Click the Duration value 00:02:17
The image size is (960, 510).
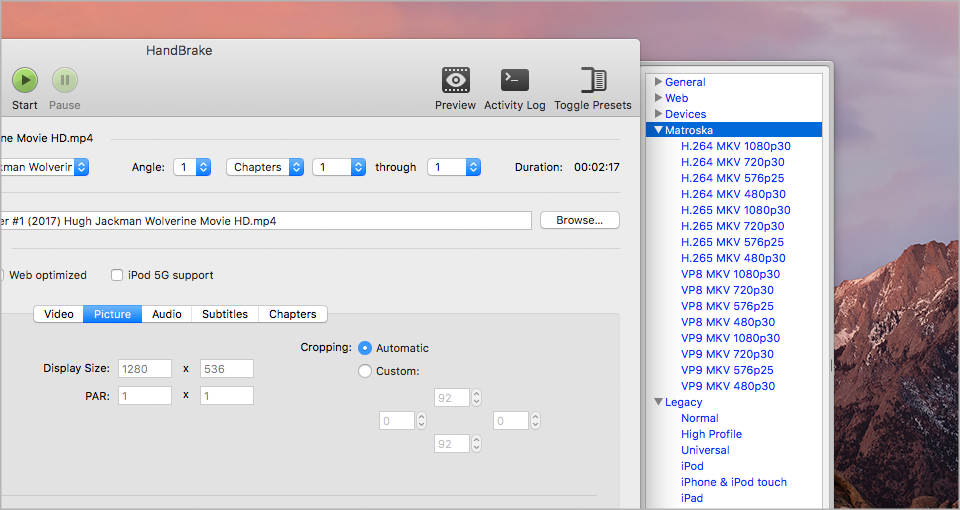(597, 167)
